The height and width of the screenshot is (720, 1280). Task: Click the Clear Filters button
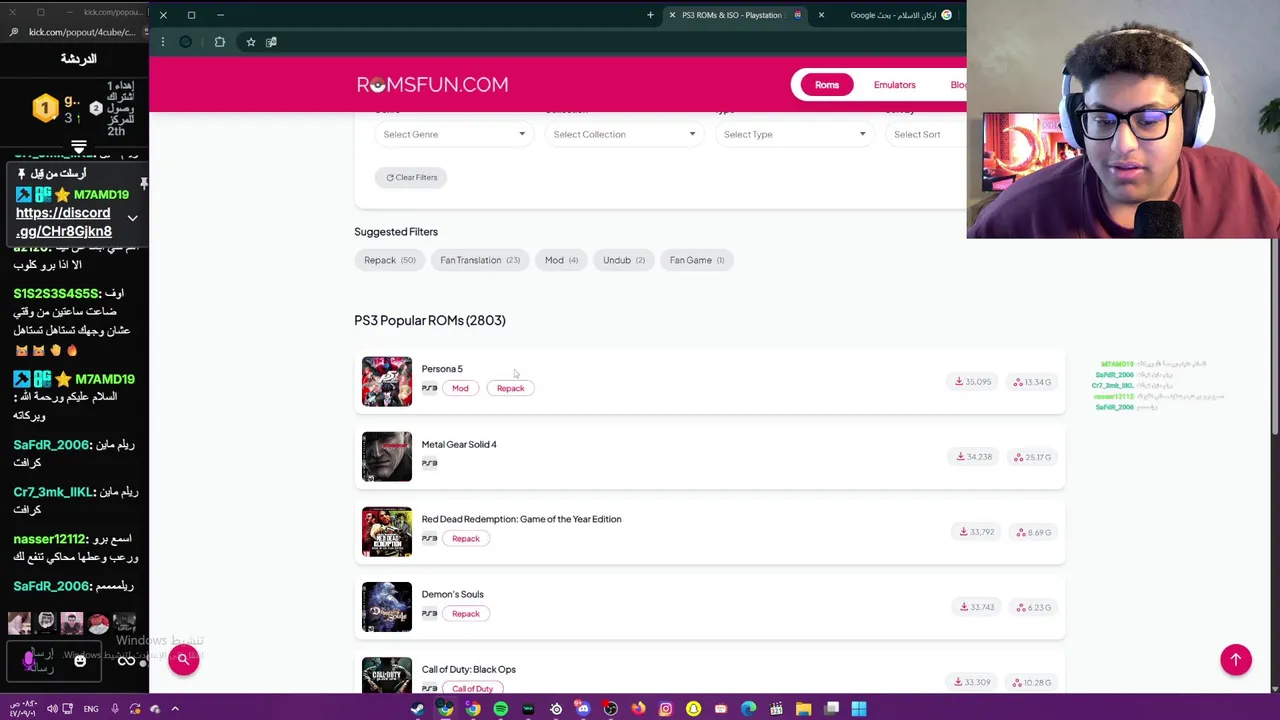(411, 177)
